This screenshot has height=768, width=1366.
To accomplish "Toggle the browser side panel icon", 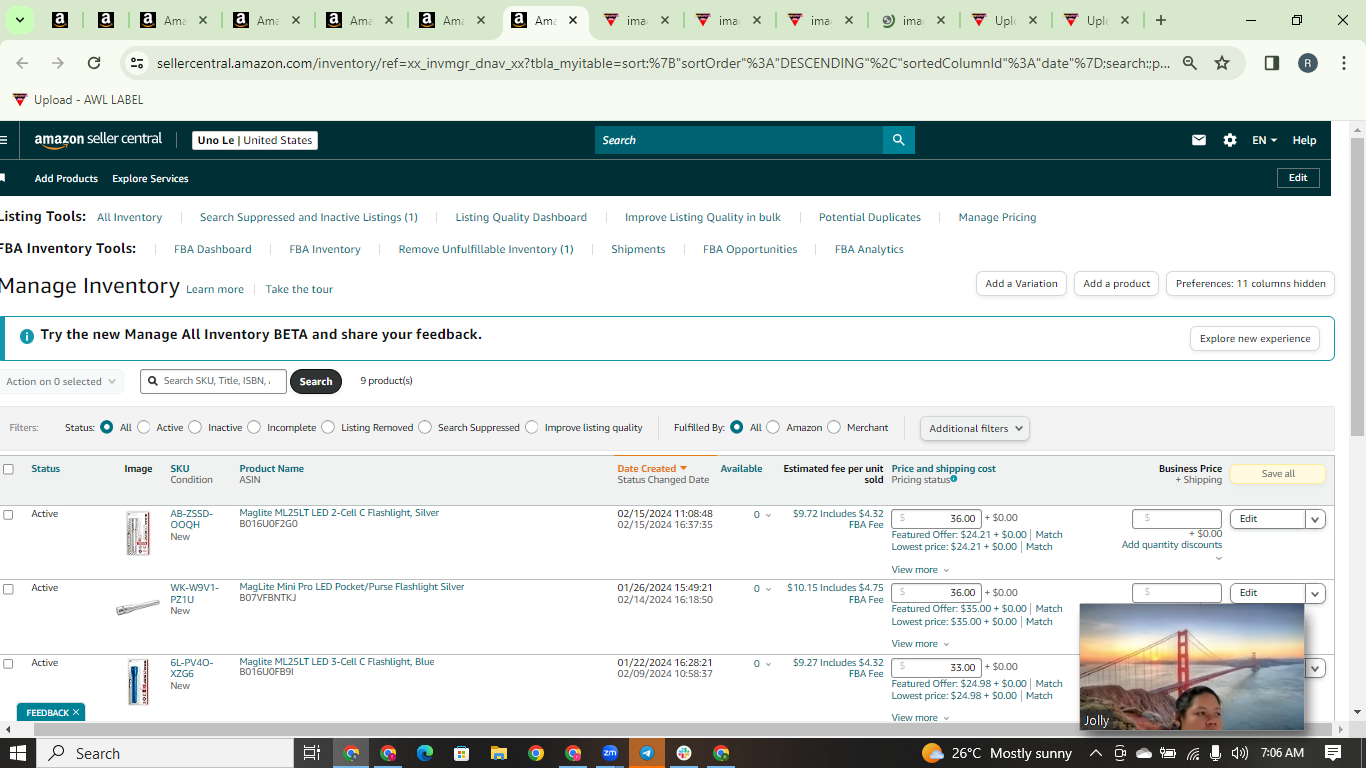I will click(x=1272, y=63).
